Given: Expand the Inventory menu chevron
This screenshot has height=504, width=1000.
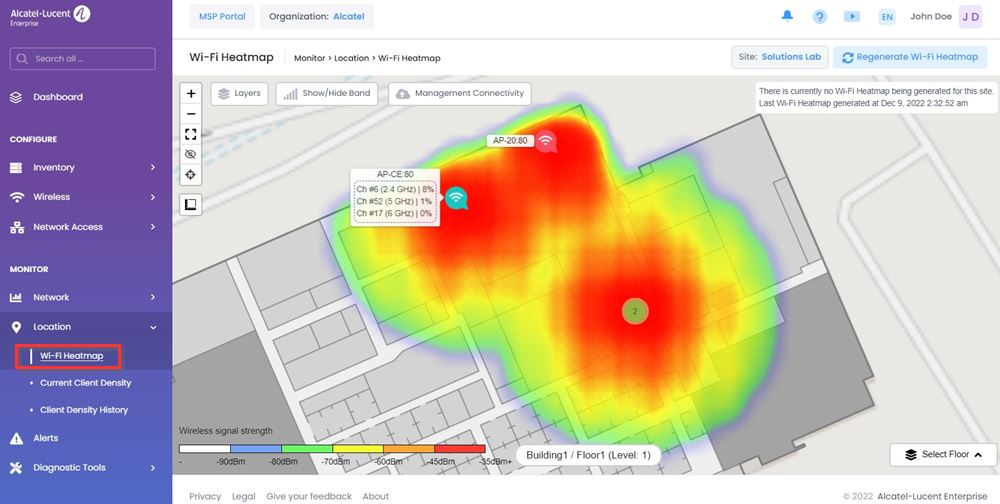Looking at the screenshot, I should pyautogui.click(x=152, y=167).
